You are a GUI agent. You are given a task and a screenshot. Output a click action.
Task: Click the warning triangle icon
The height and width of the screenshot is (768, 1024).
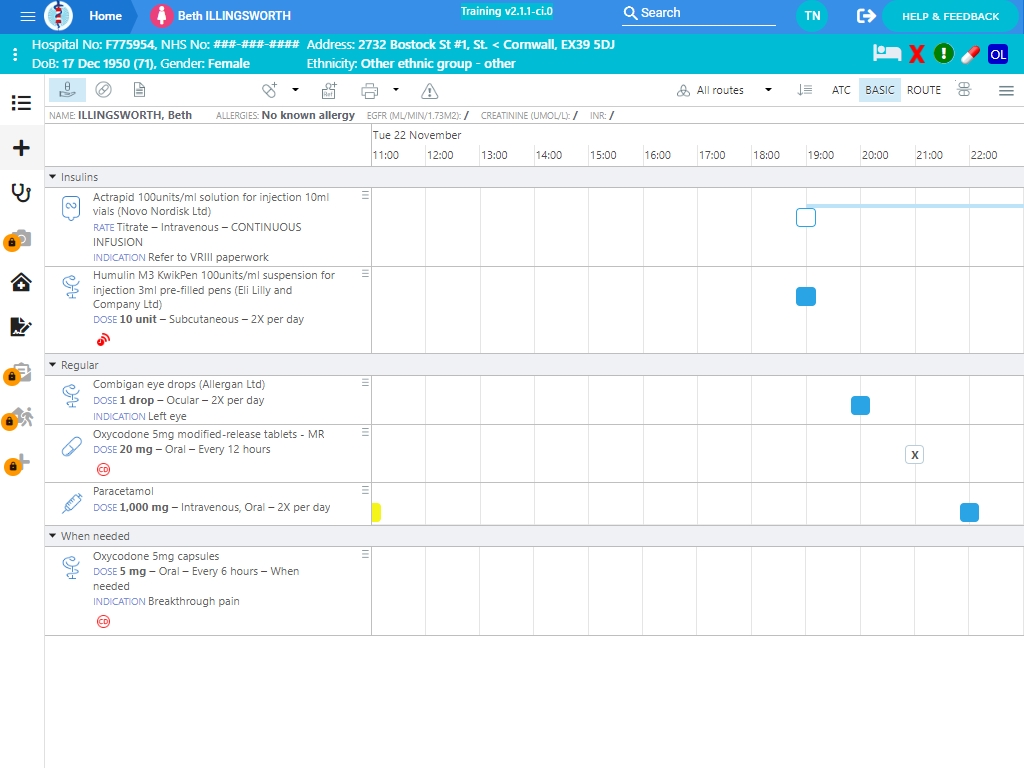point(430,91)
